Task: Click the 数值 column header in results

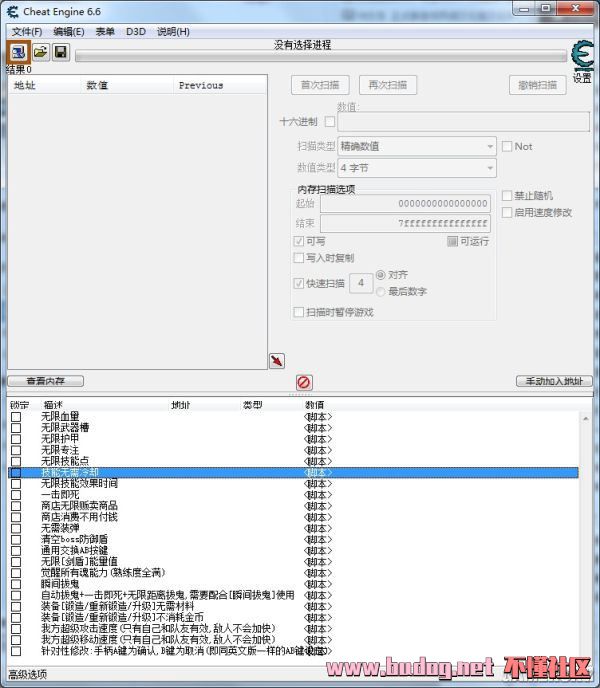Action: click(97, 85)
